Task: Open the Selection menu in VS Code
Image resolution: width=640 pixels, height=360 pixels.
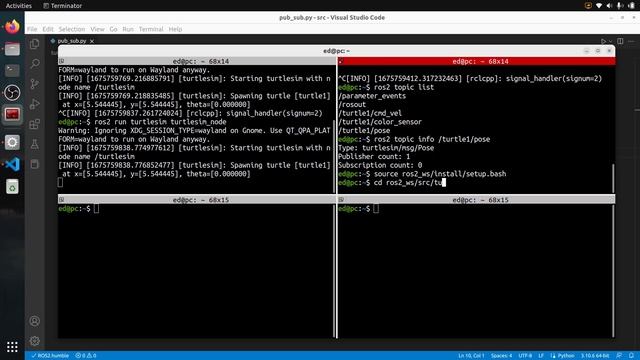Action: (x=71, y=29)
